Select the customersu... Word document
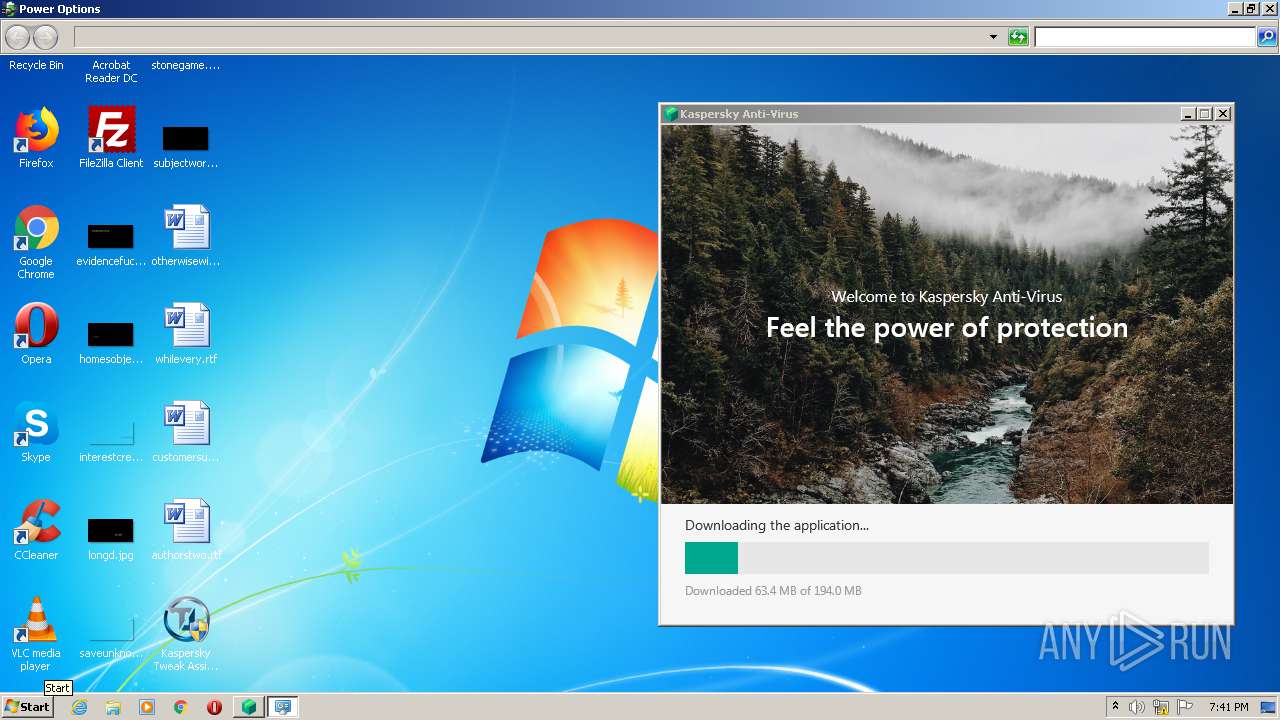Screen dimensions: 1280x720 (x=186, y=432)
